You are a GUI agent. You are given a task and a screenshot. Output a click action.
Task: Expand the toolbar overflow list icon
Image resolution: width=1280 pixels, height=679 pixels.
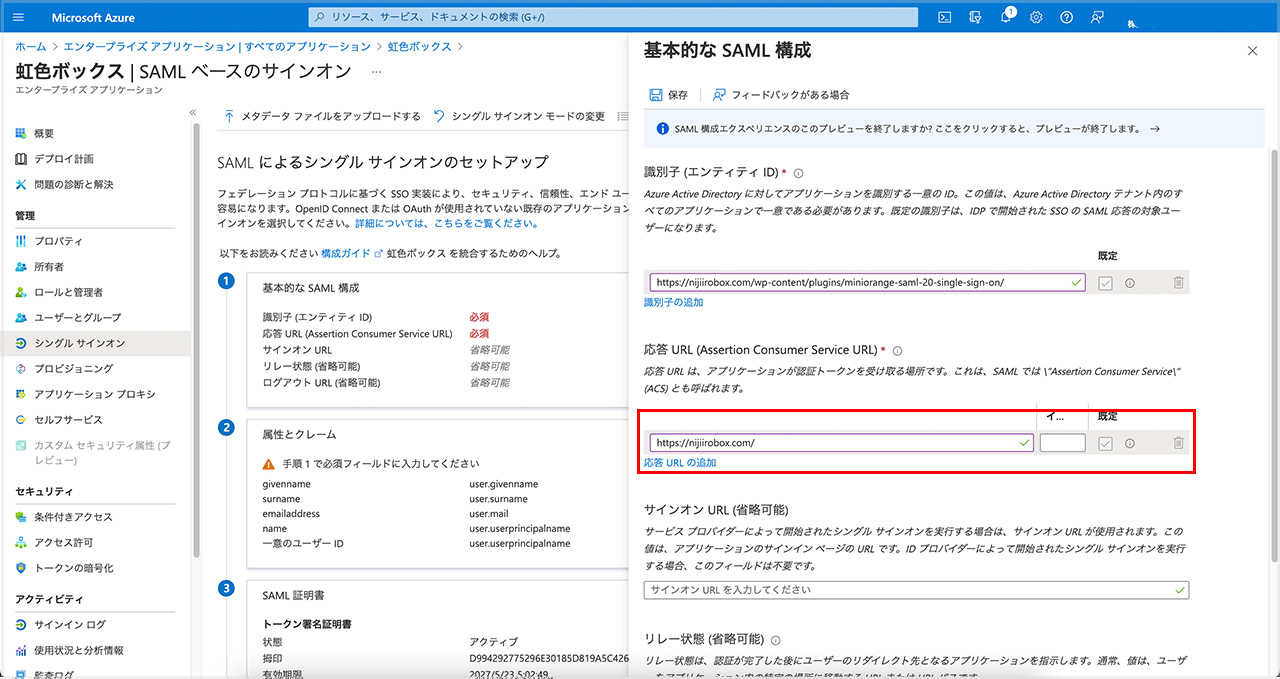[623, 116]
